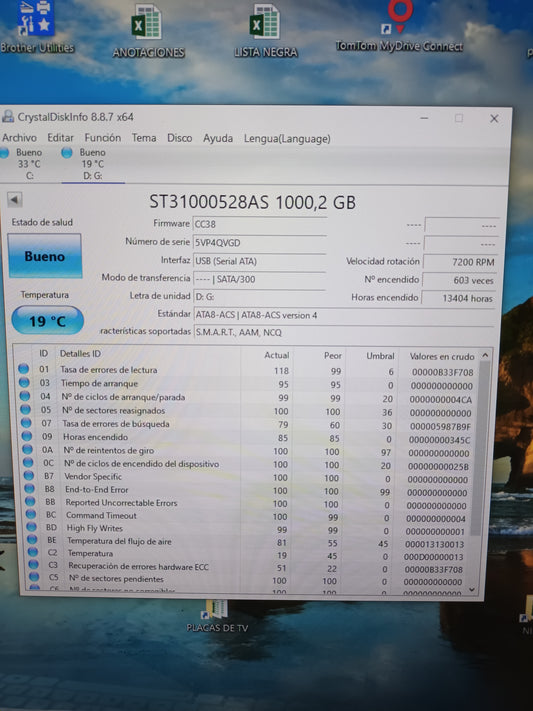
Task: Click the 7200 RPM rotation speed field
Action: point(460,262)
